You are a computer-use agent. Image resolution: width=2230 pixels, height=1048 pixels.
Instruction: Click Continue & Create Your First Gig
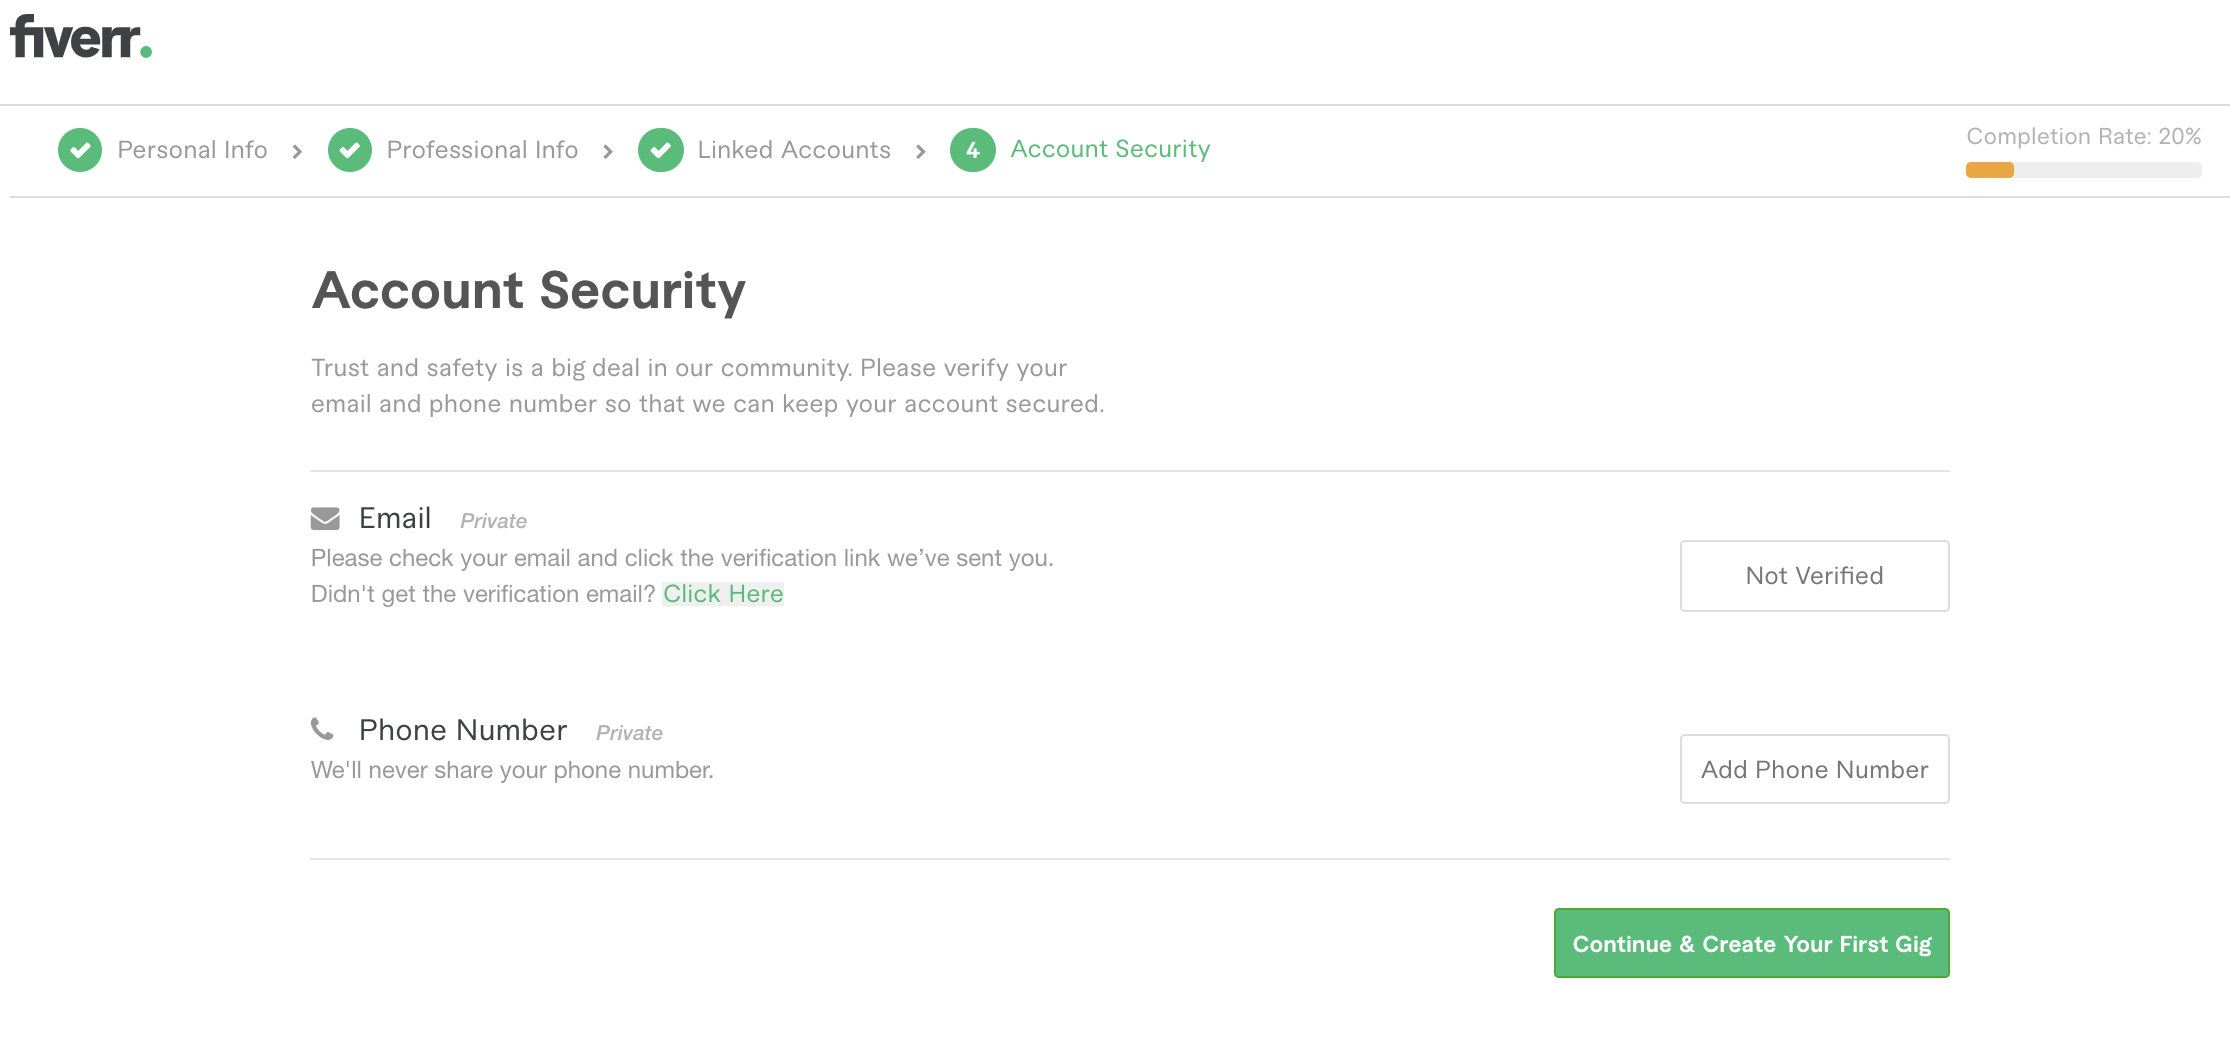[1750, 942]
